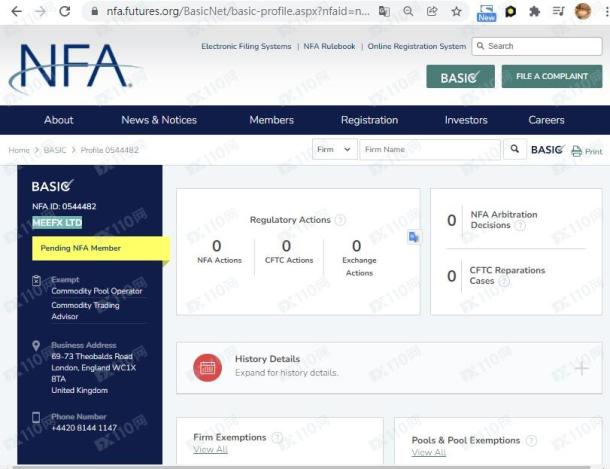
Task: Bookmark this page with the star icon
Action: pos(456,11)
